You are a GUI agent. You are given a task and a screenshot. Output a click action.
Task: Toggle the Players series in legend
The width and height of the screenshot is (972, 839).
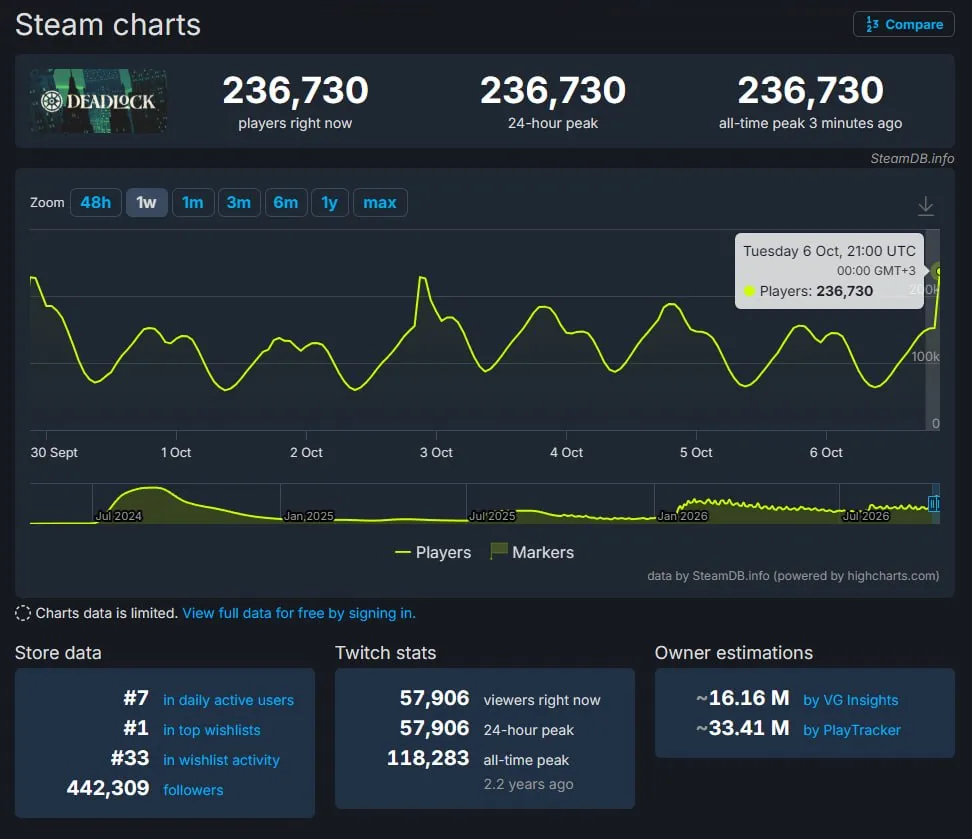(433, 552)
